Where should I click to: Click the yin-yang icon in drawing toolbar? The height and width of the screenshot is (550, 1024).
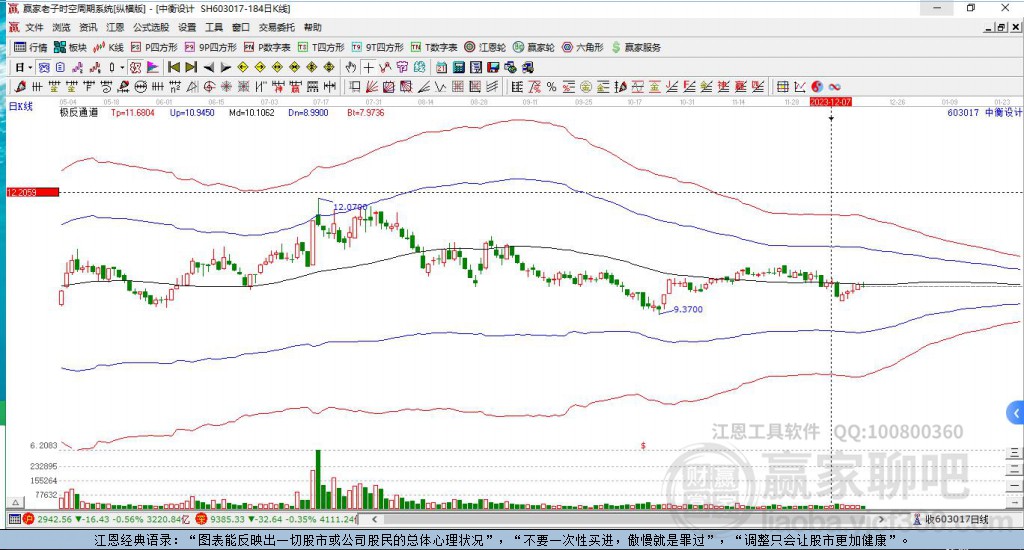816,87
